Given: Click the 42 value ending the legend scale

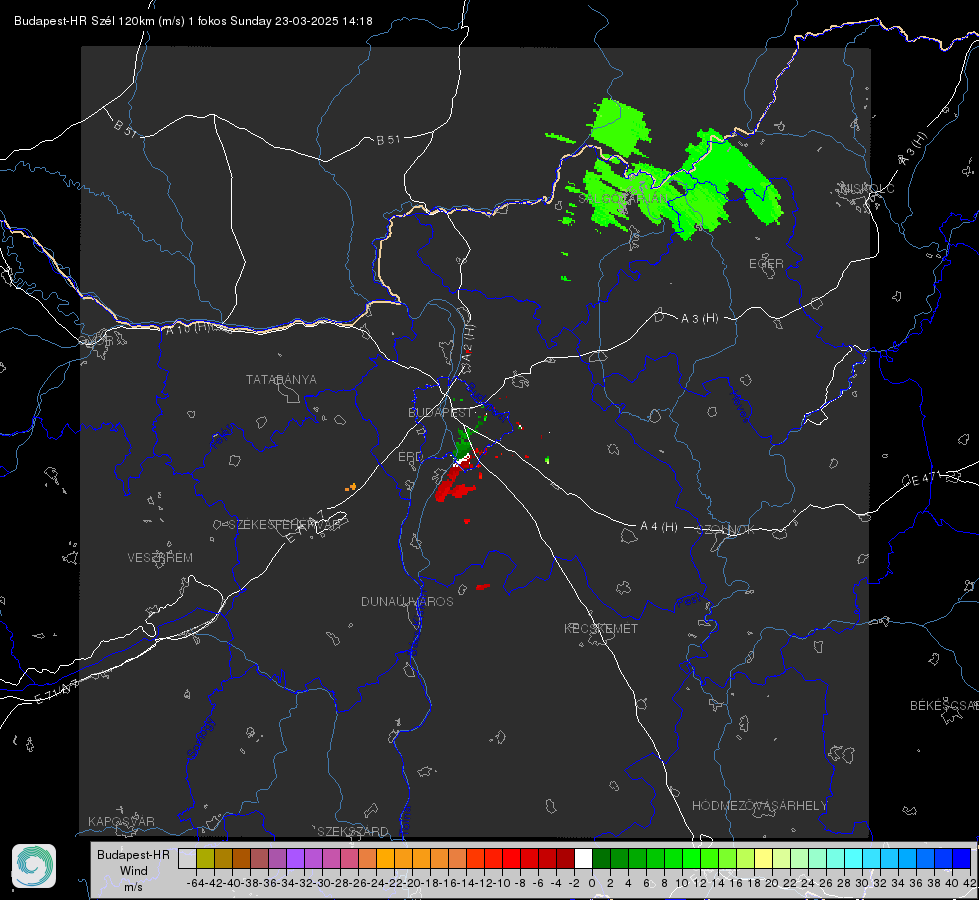Looking at the screenshot, I should pos(969,883).
